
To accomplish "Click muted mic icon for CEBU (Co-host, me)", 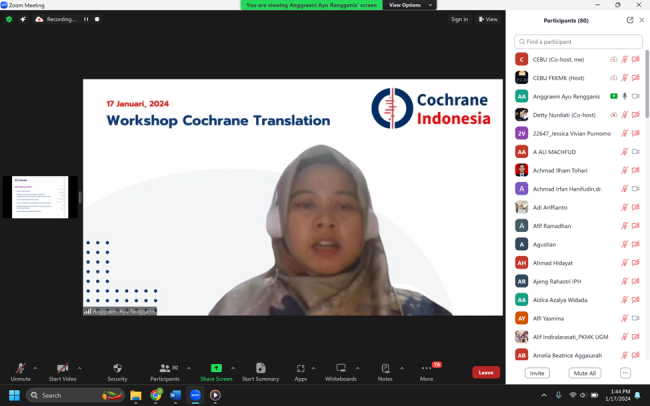I will pos(624,59).
